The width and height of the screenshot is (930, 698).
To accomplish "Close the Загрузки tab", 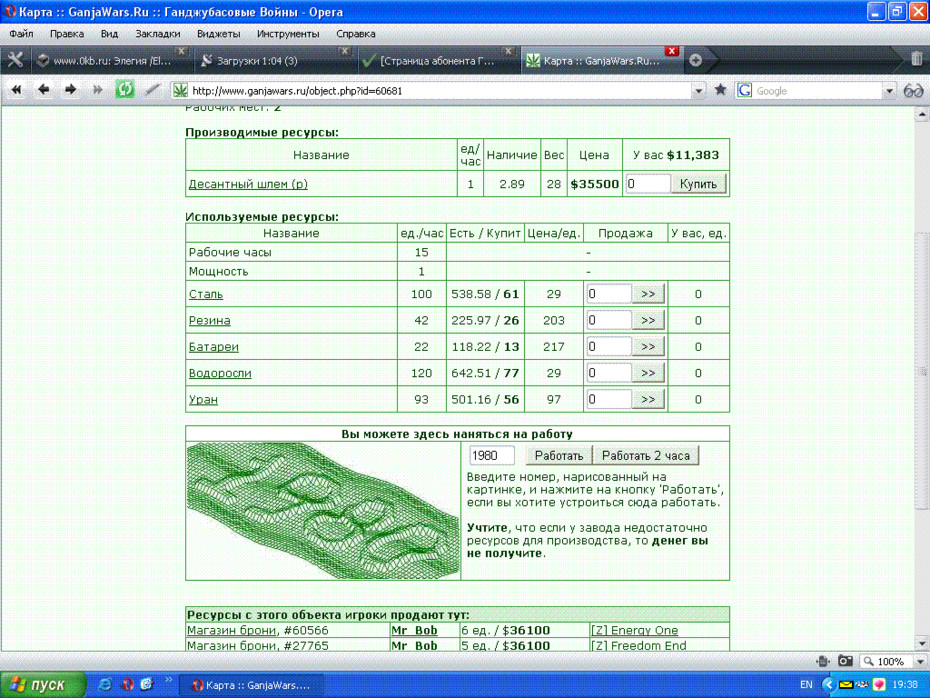I will 344,51.
